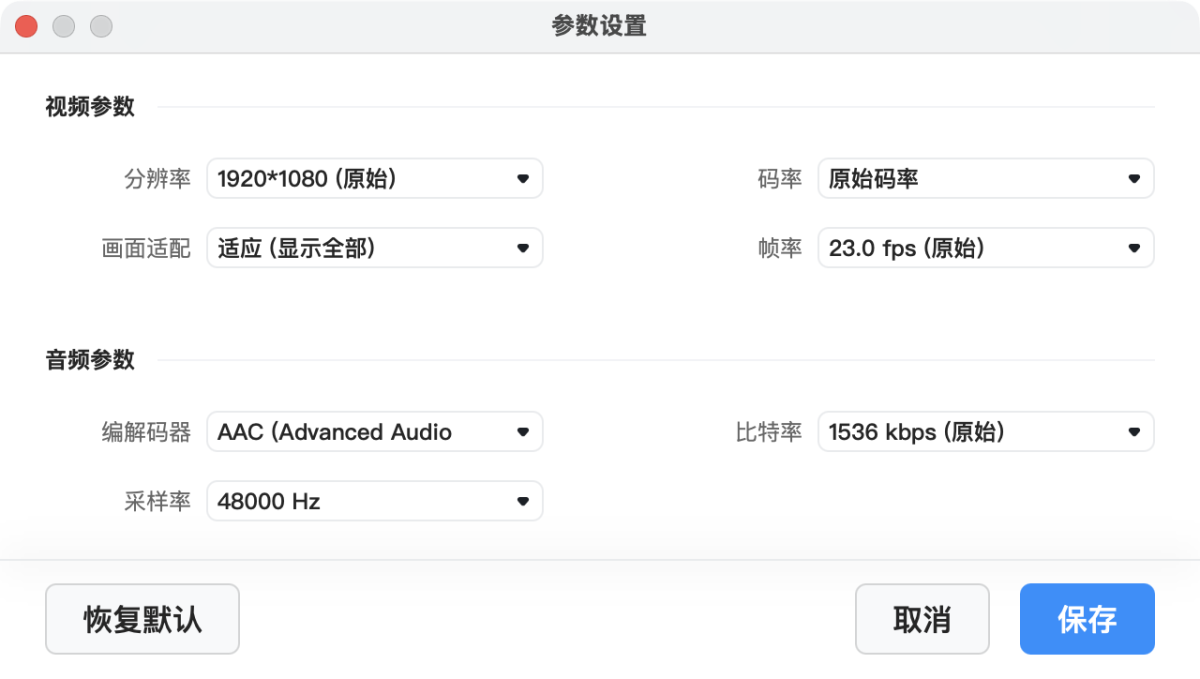
Task: Click the 恢复默认 button
Action: (142, 619)
